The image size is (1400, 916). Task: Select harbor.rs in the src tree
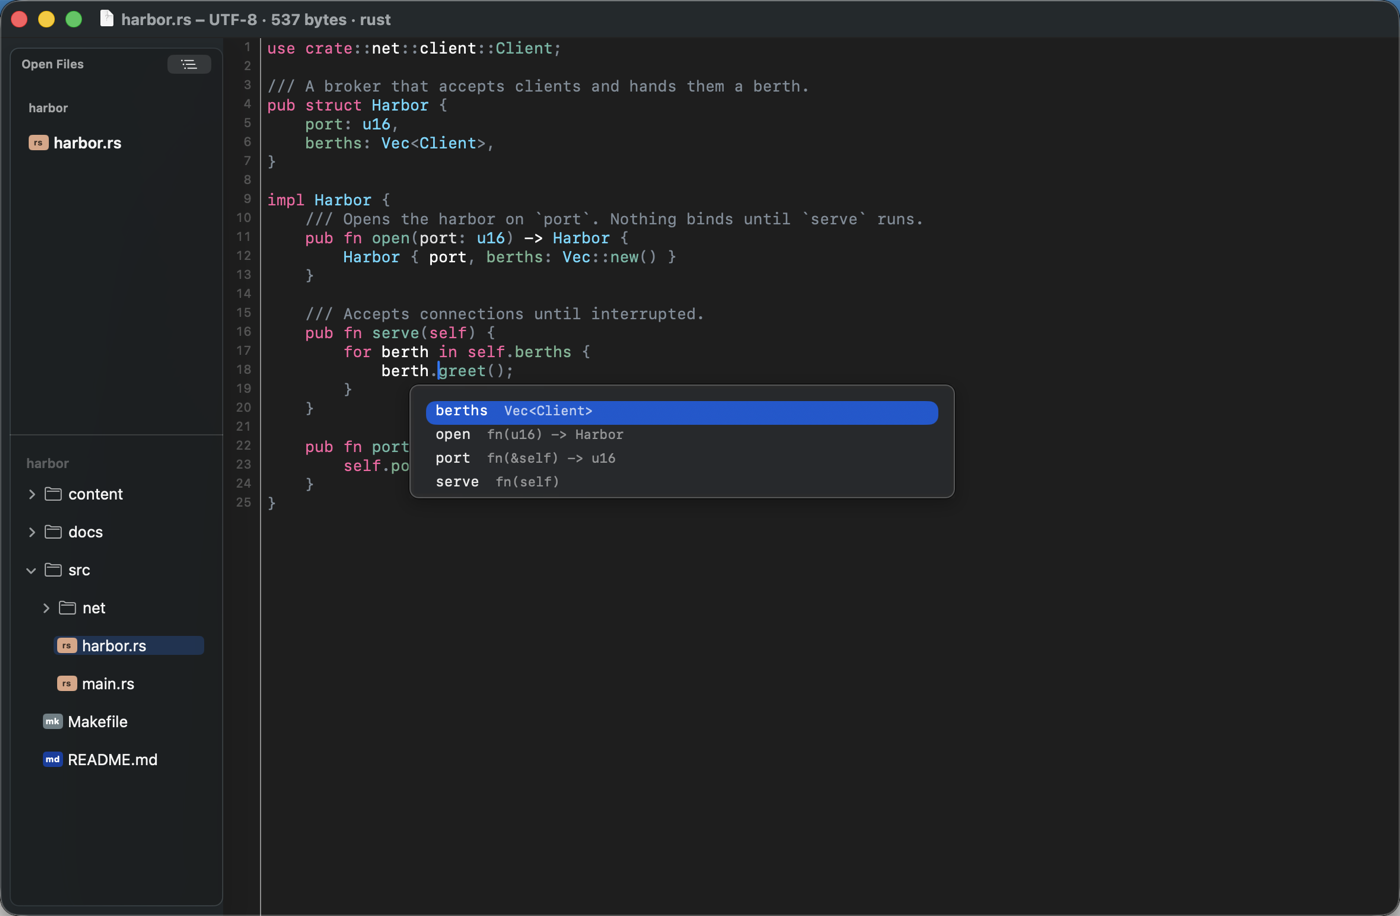coord(114,646)
